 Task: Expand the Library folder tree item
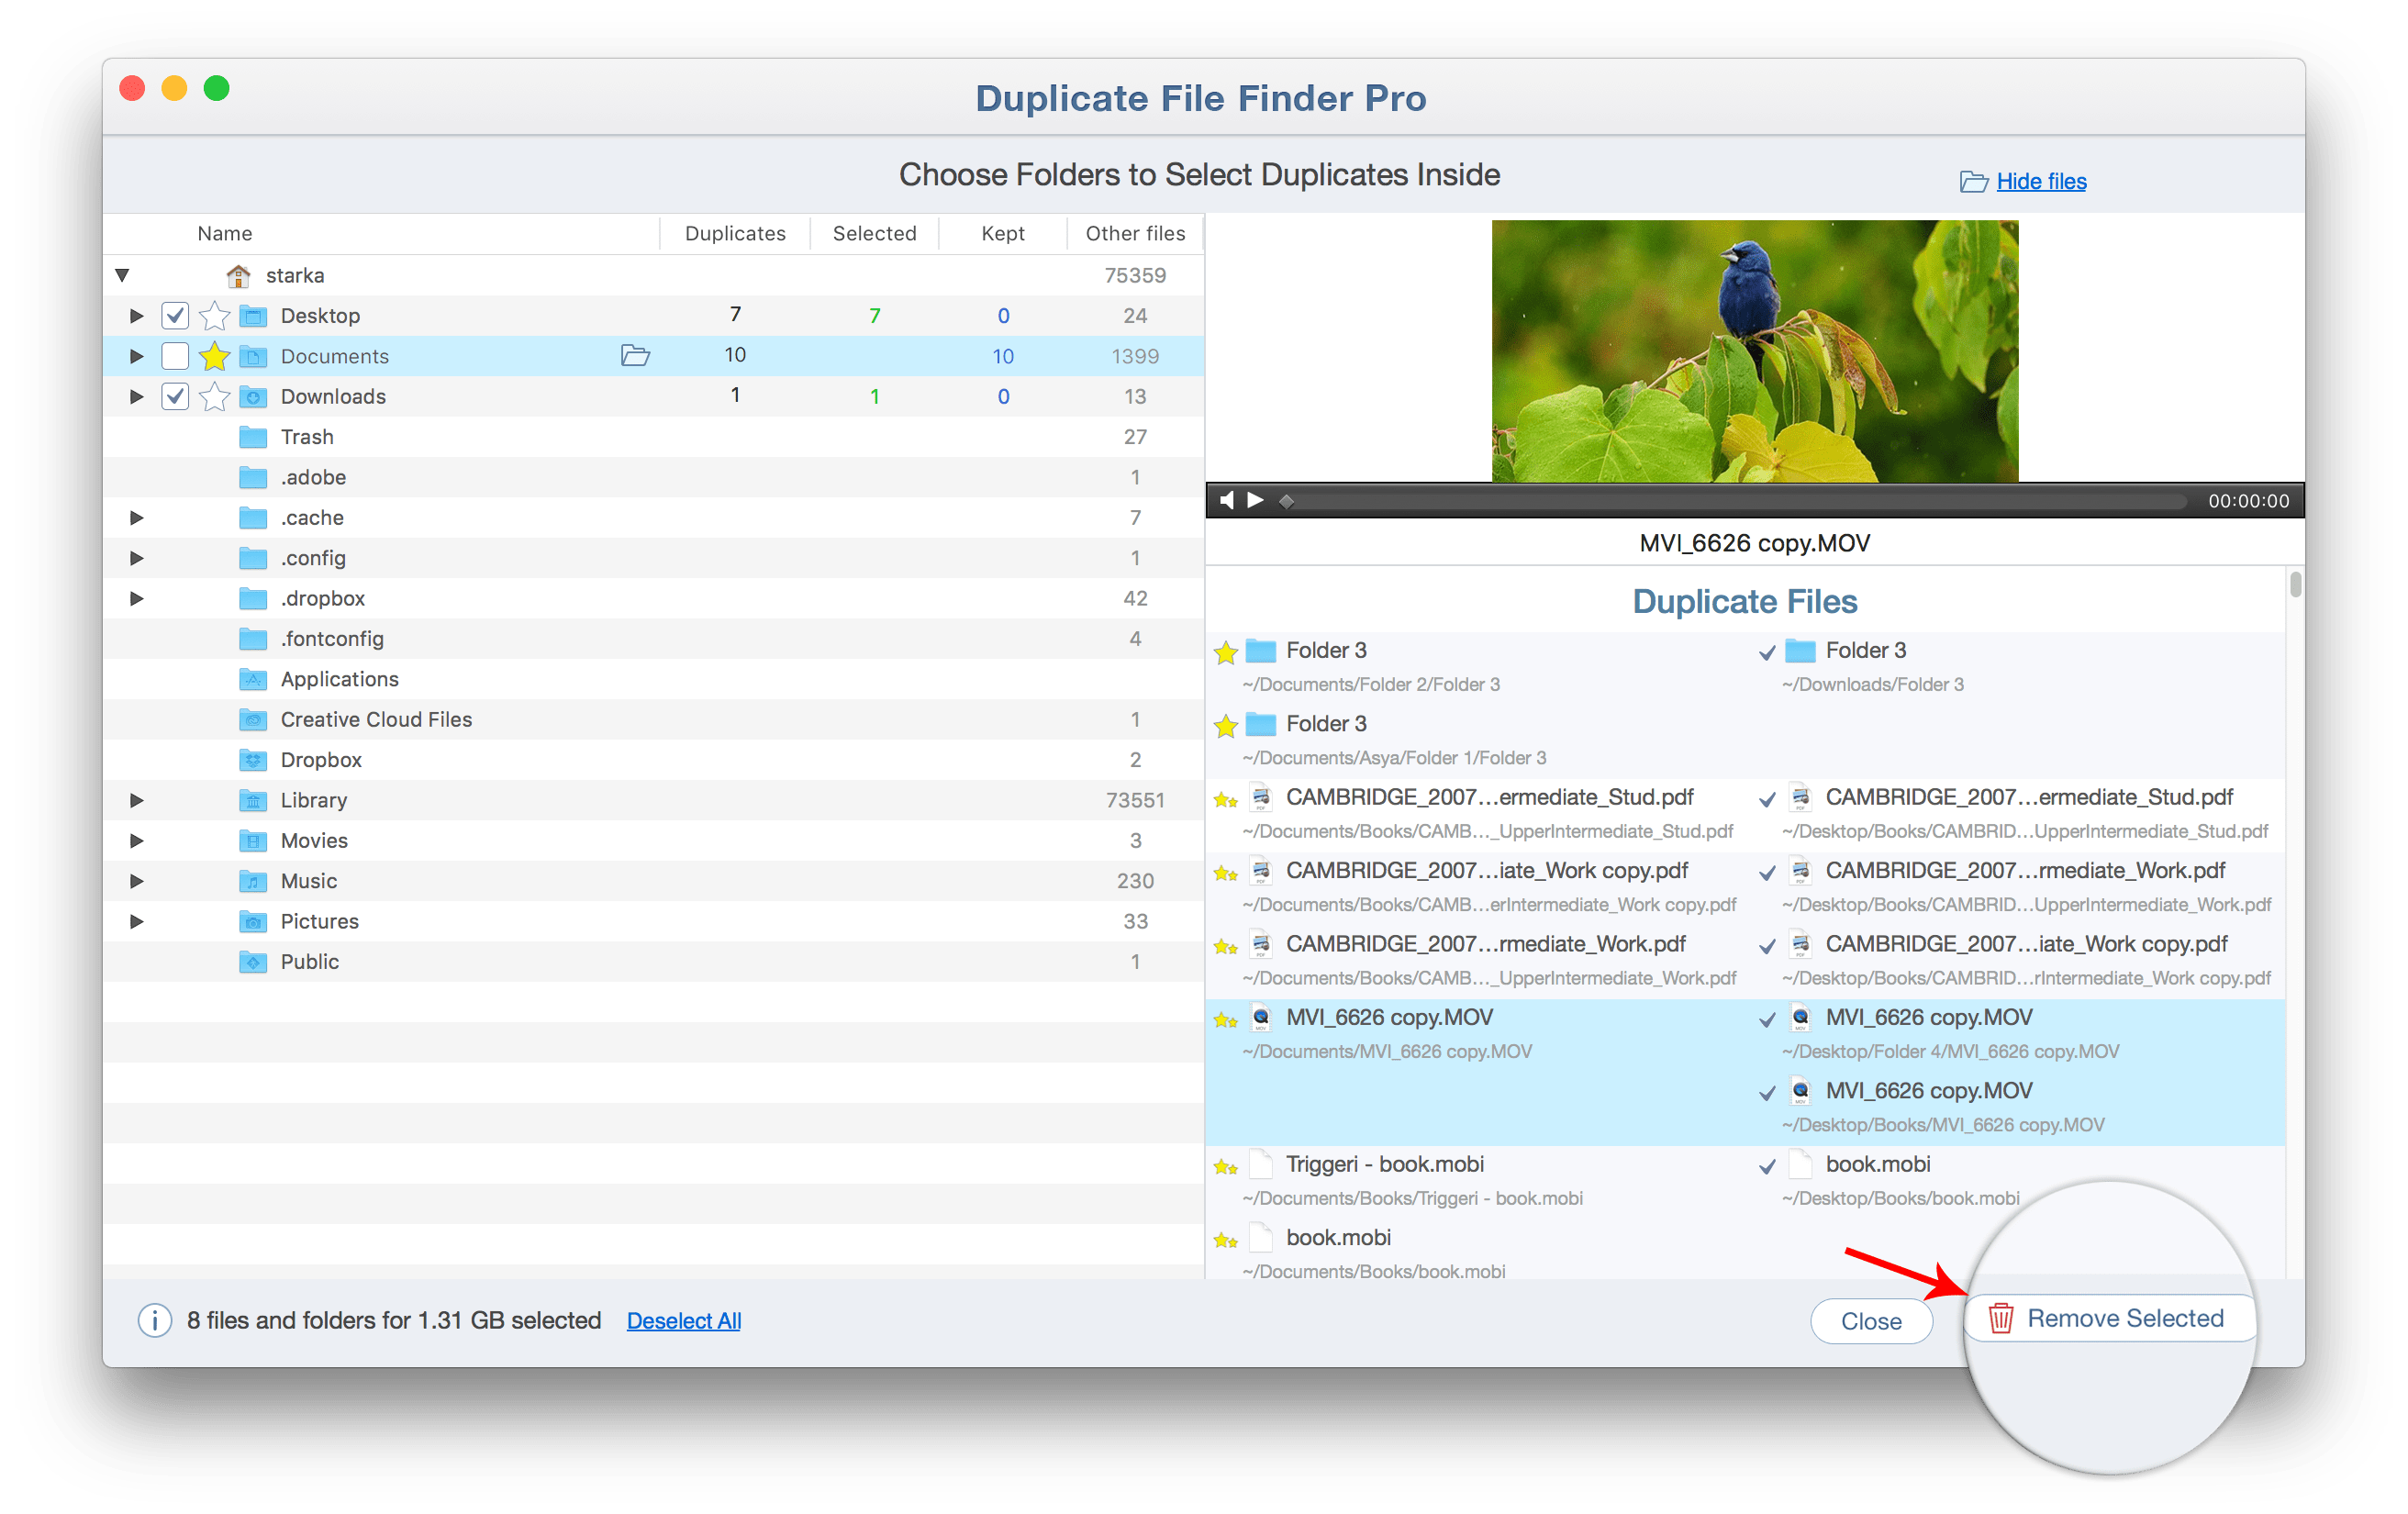[138, 801]
